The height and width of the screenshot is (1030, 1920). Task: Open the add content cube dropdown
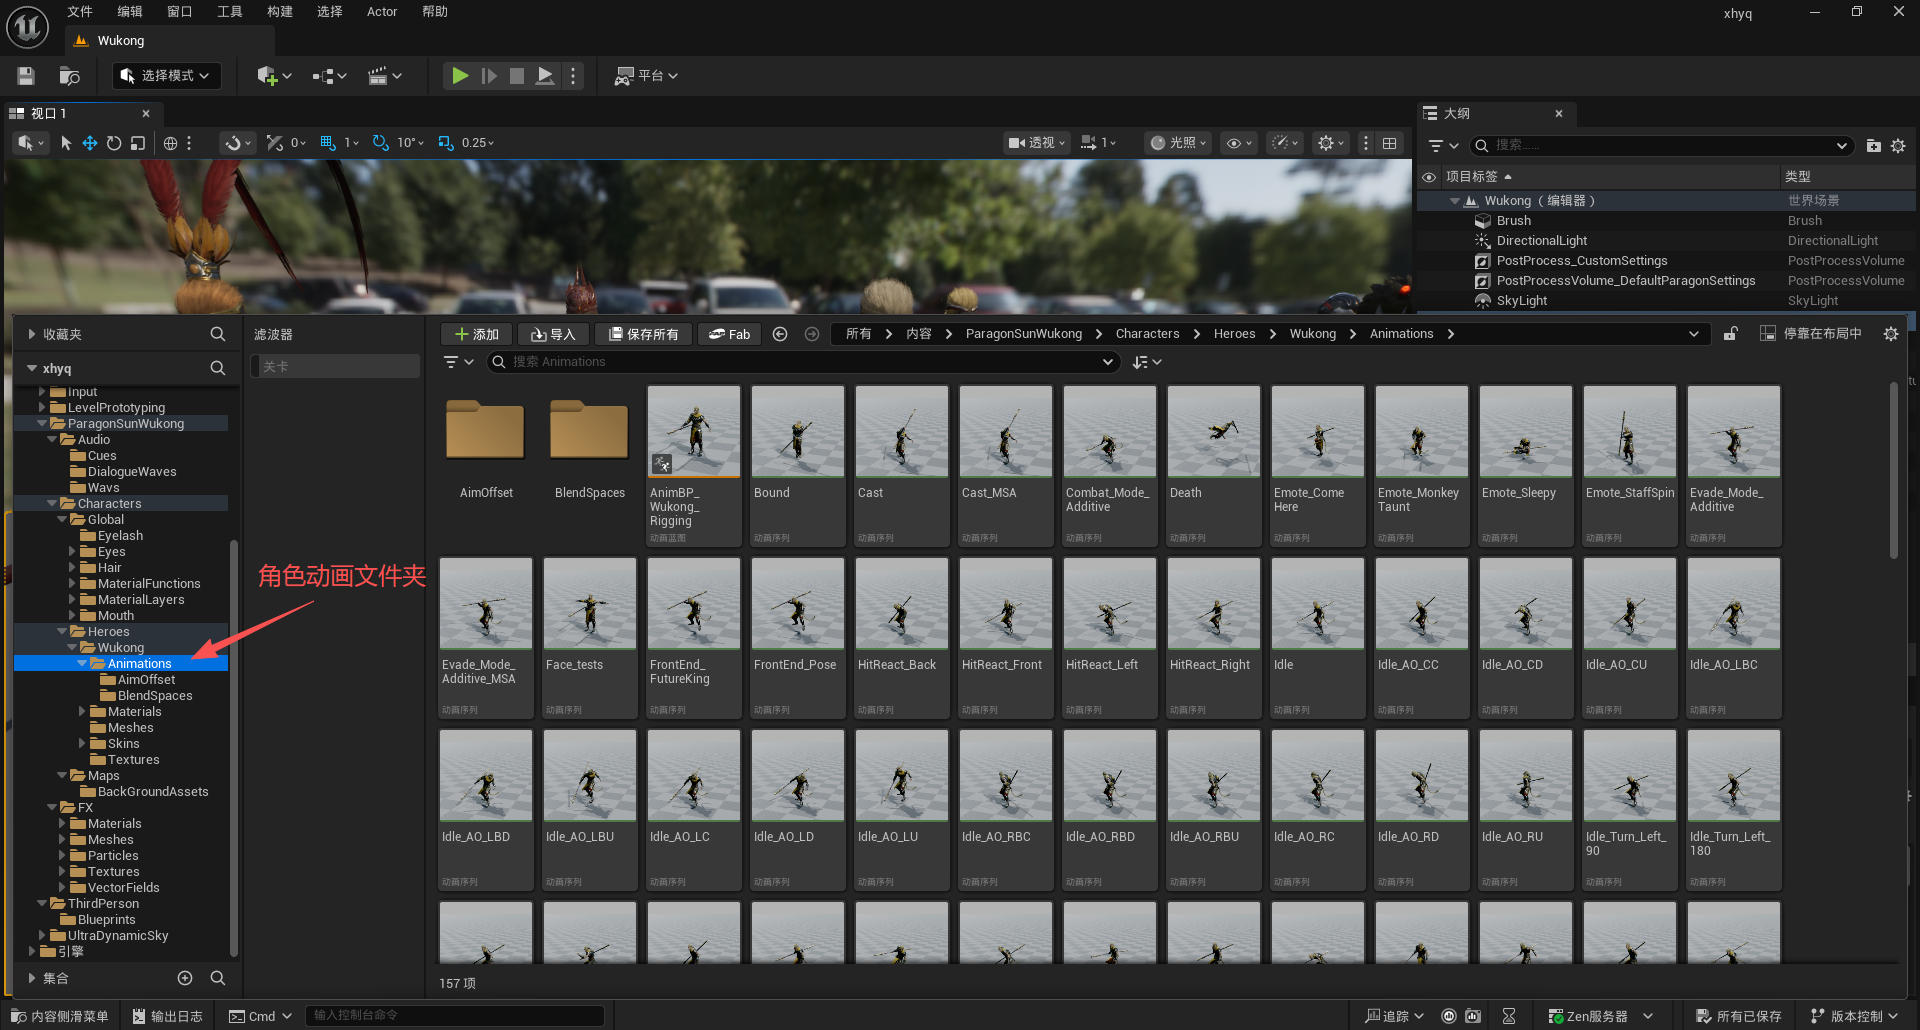[x=274, y=76]
